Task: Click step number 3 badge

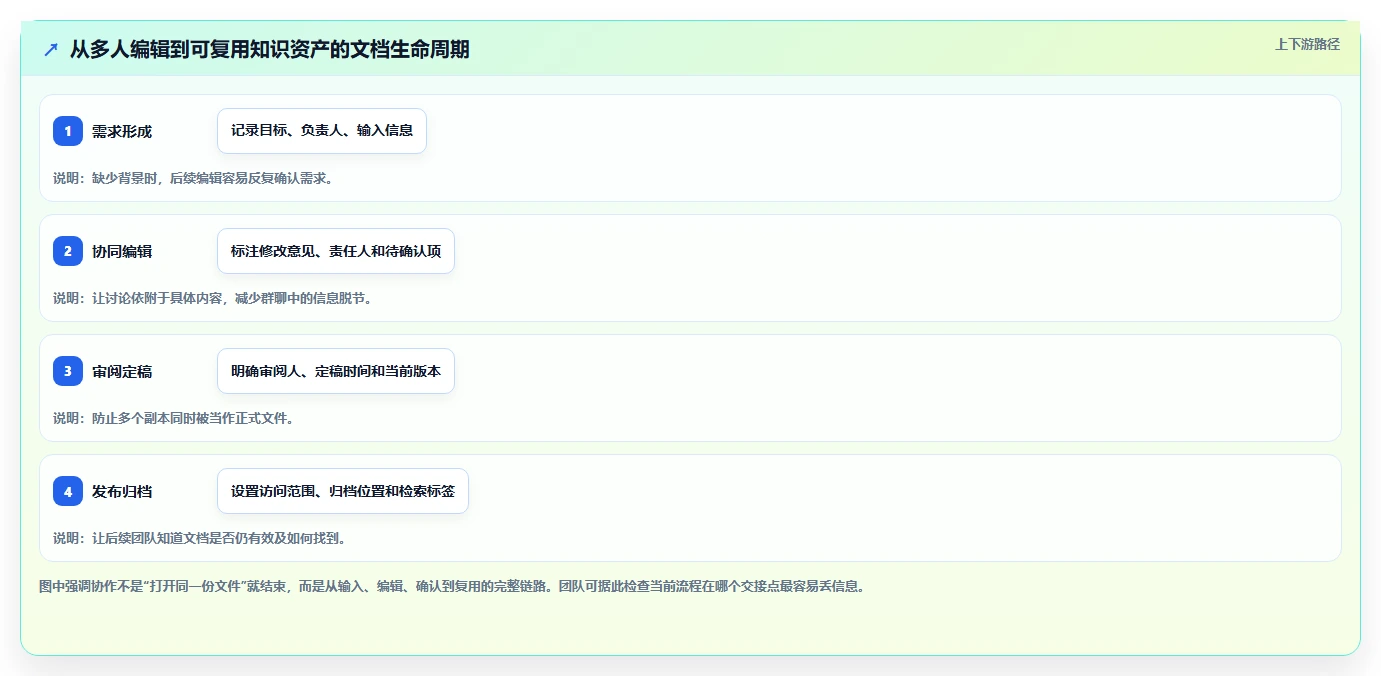Action: tap(68, 371)
